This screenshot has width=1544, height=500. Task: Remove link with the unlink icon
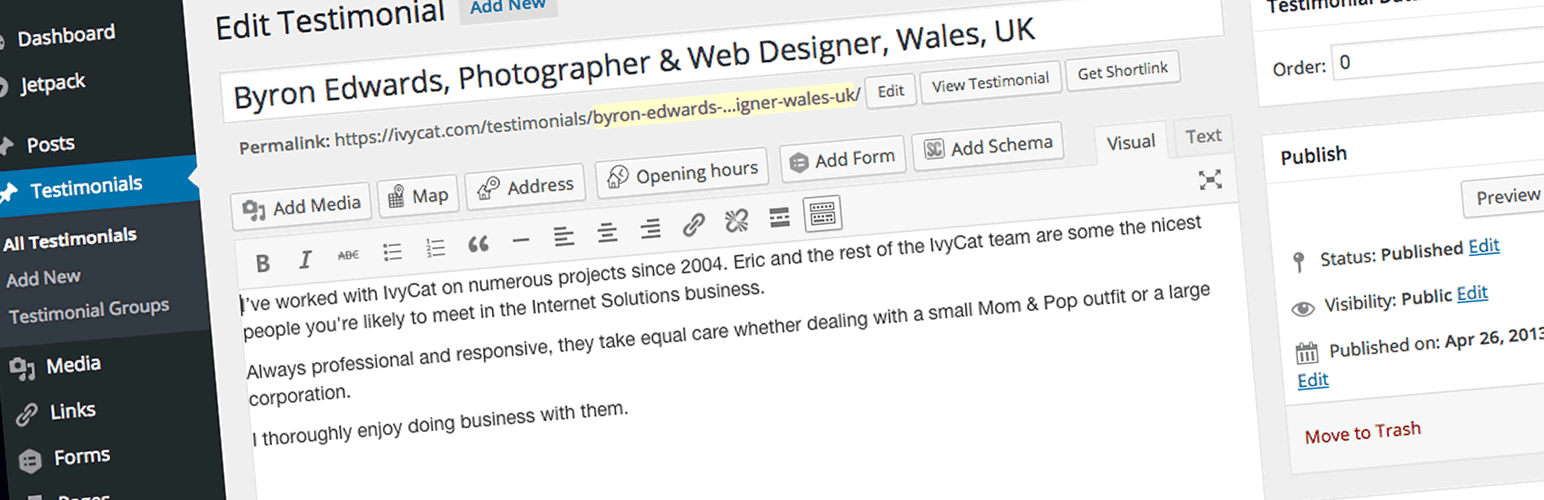click(737, 221)
